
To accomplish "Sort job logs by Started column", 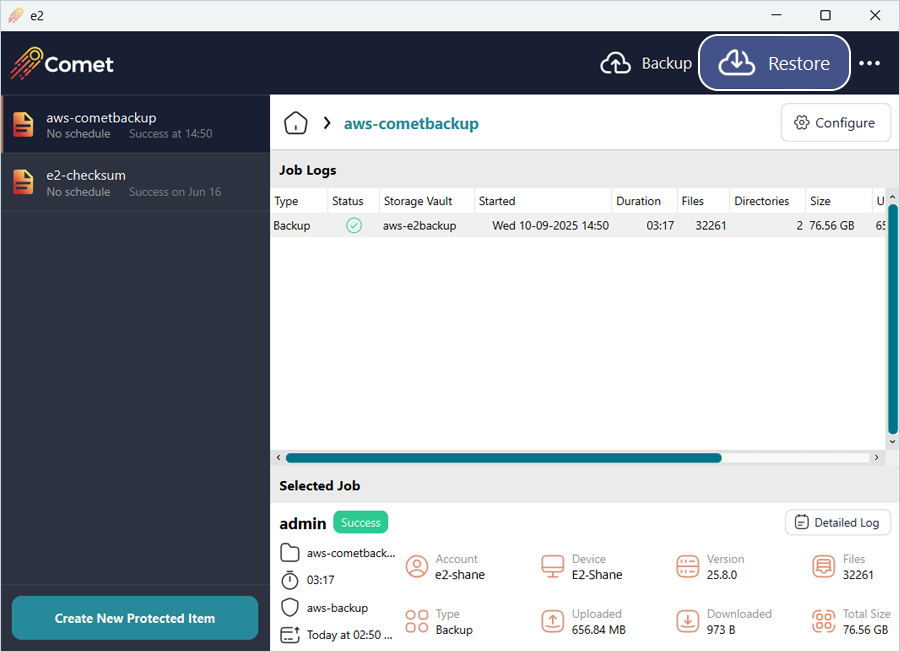I will pos(543,201).
